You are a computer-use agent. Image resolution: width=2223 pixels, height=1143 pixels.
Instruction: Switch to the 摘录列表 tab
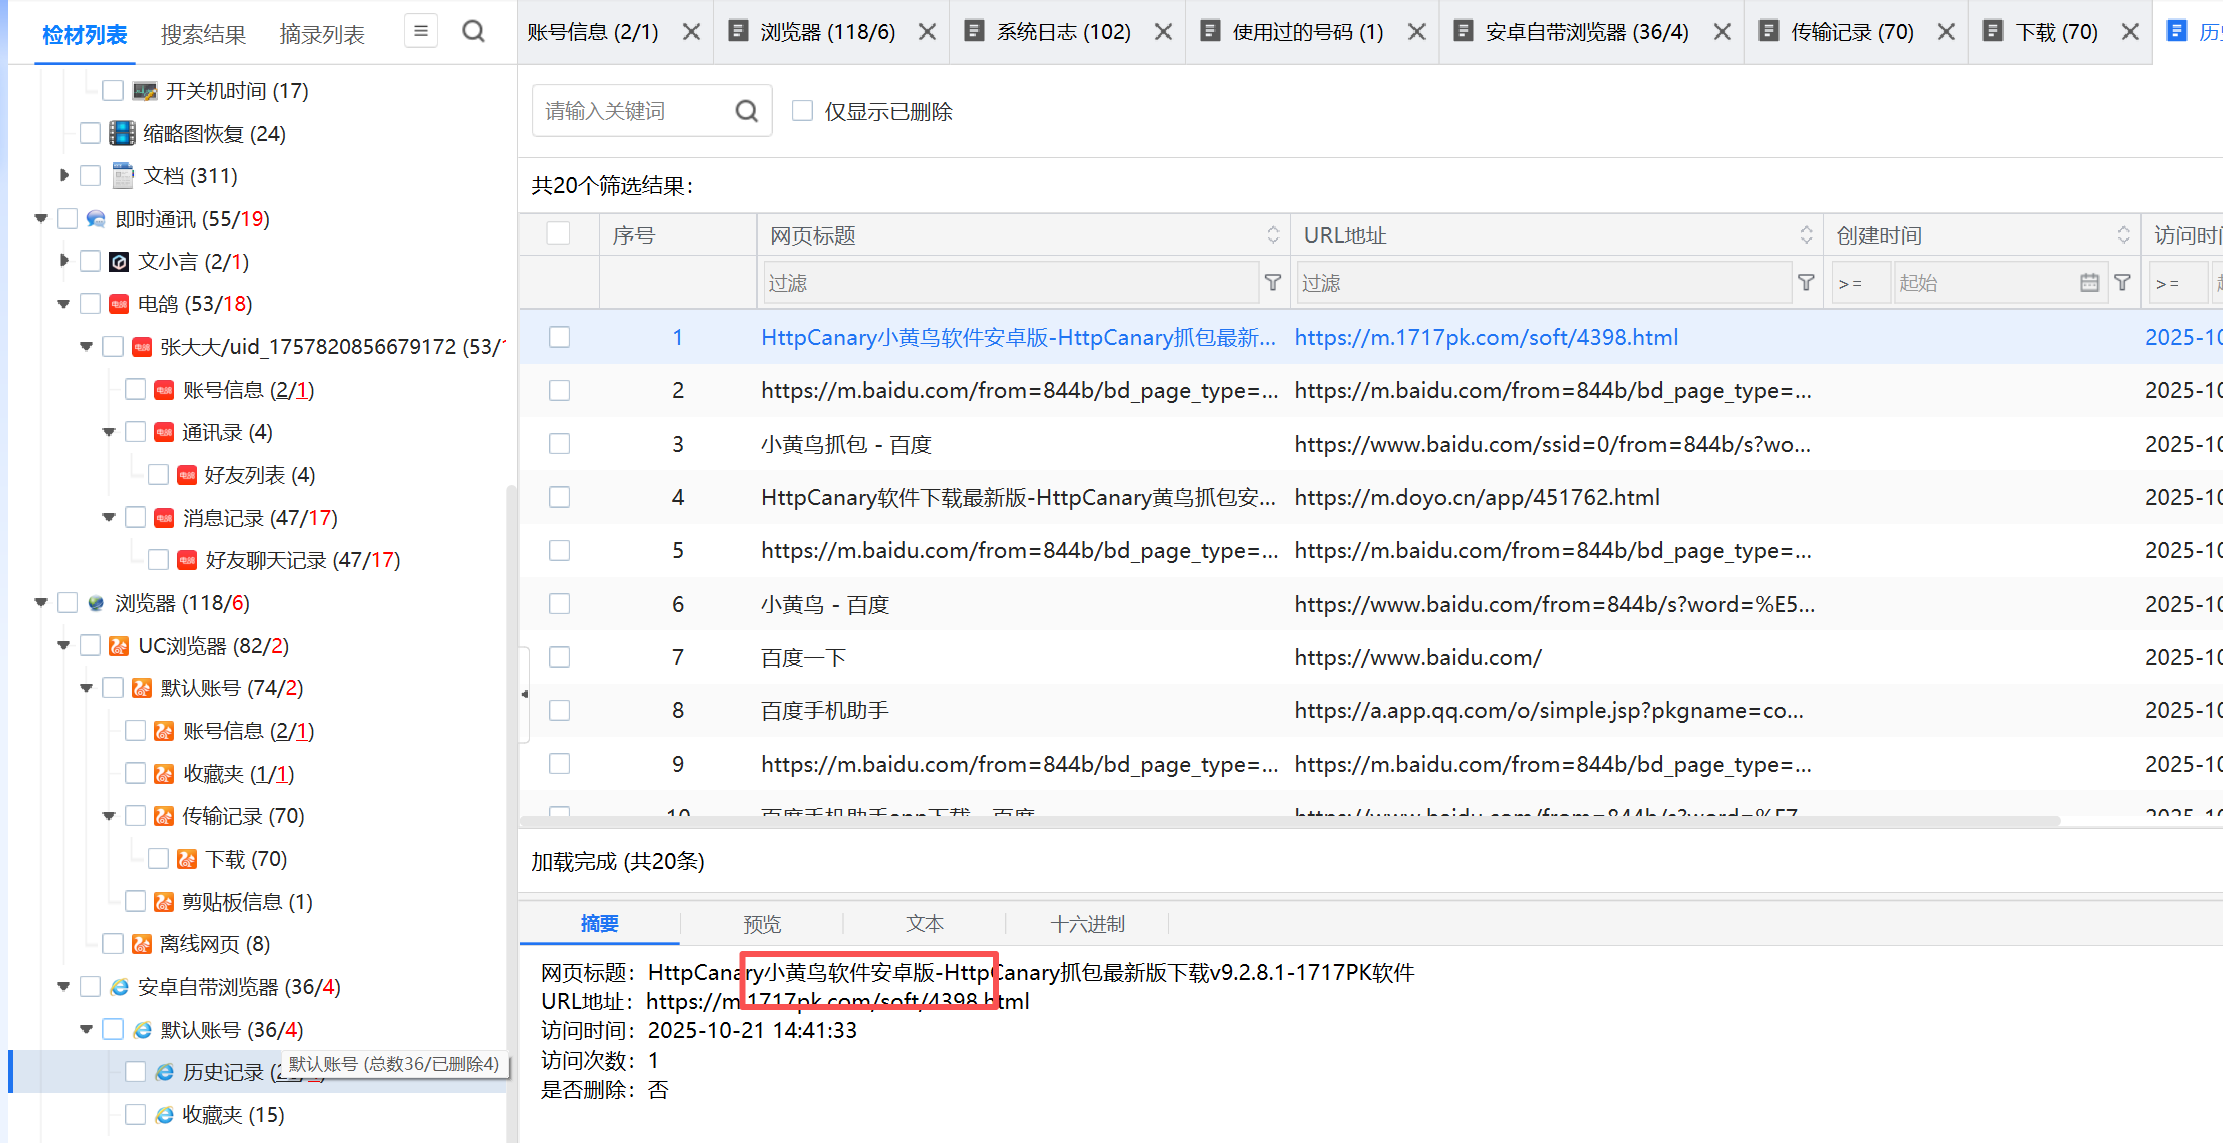322,34
